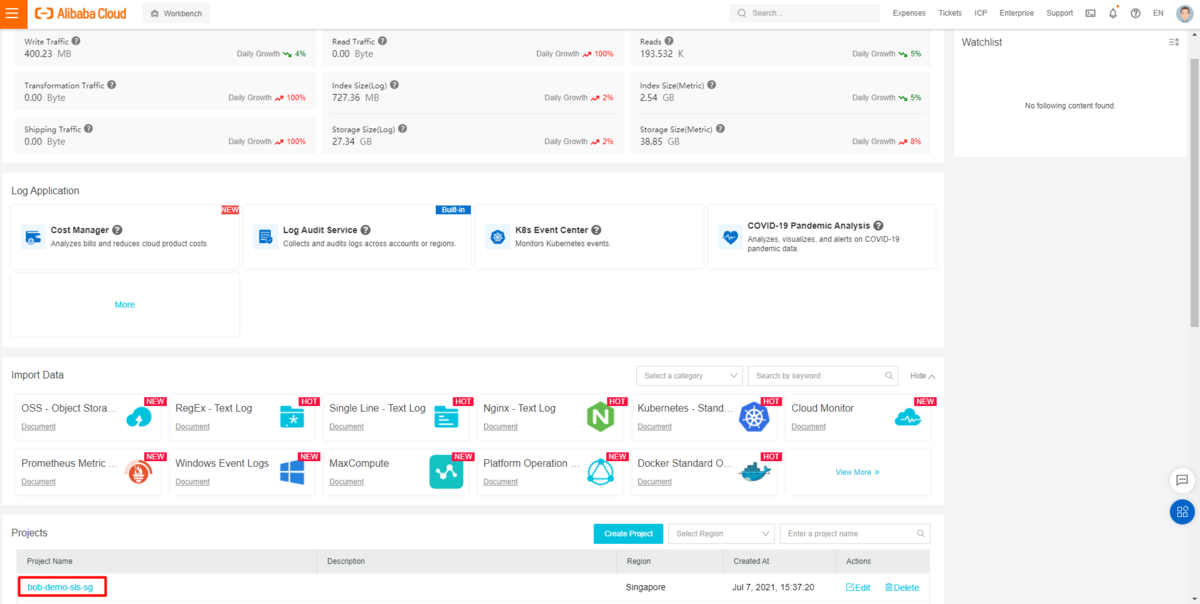Click the top Search field
This screenshot has width=1200, height=604.
pyautogui.click(x=804, y=13)
